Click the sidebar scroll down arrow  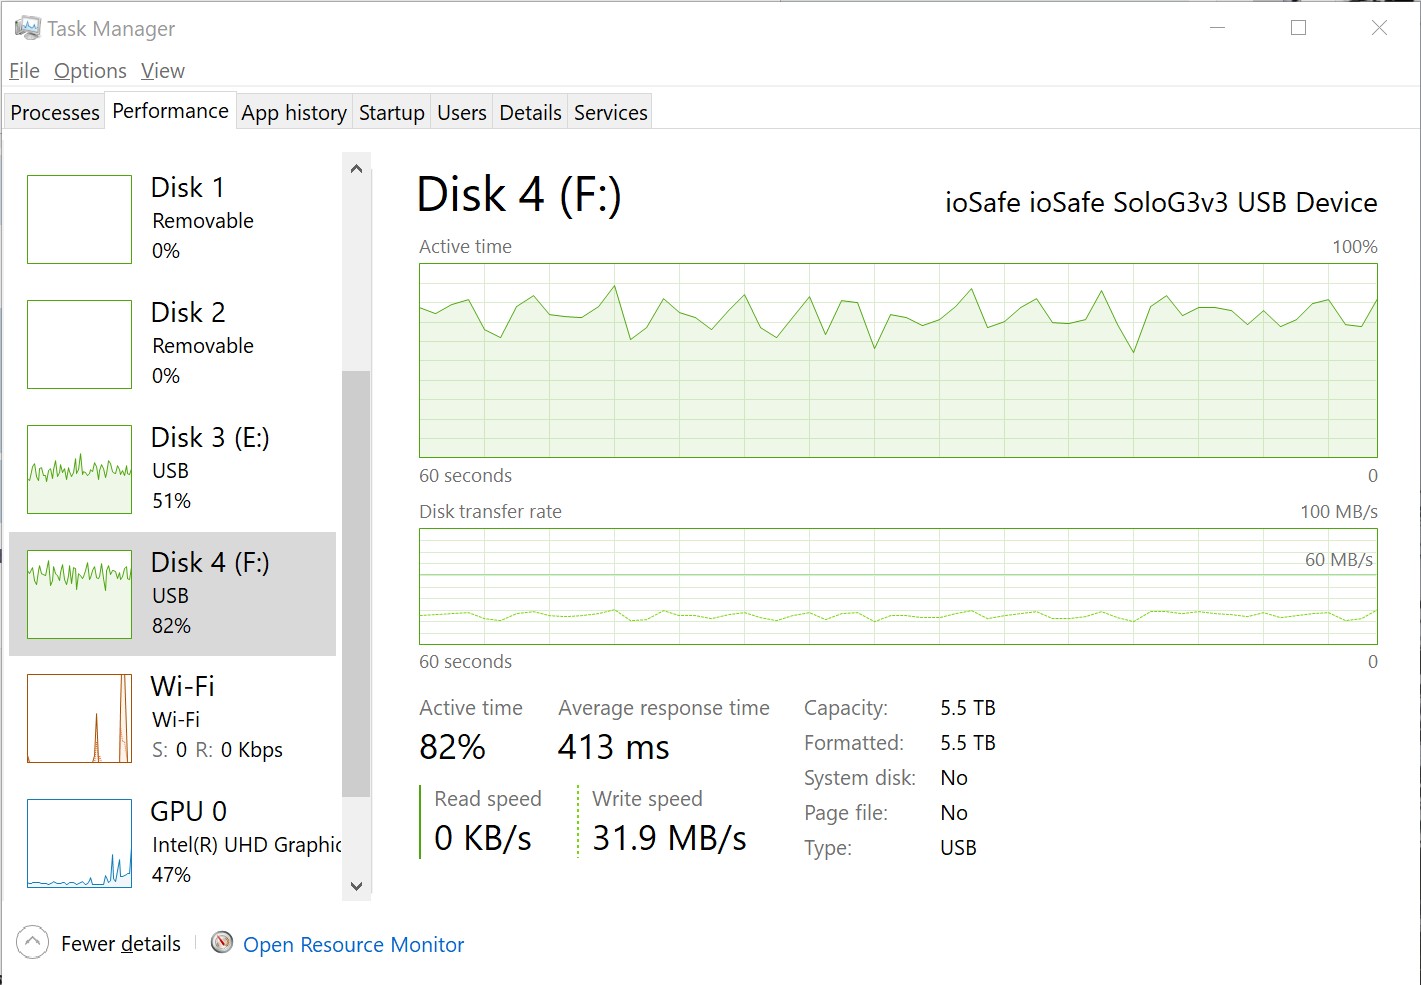[x=356, y=886]
